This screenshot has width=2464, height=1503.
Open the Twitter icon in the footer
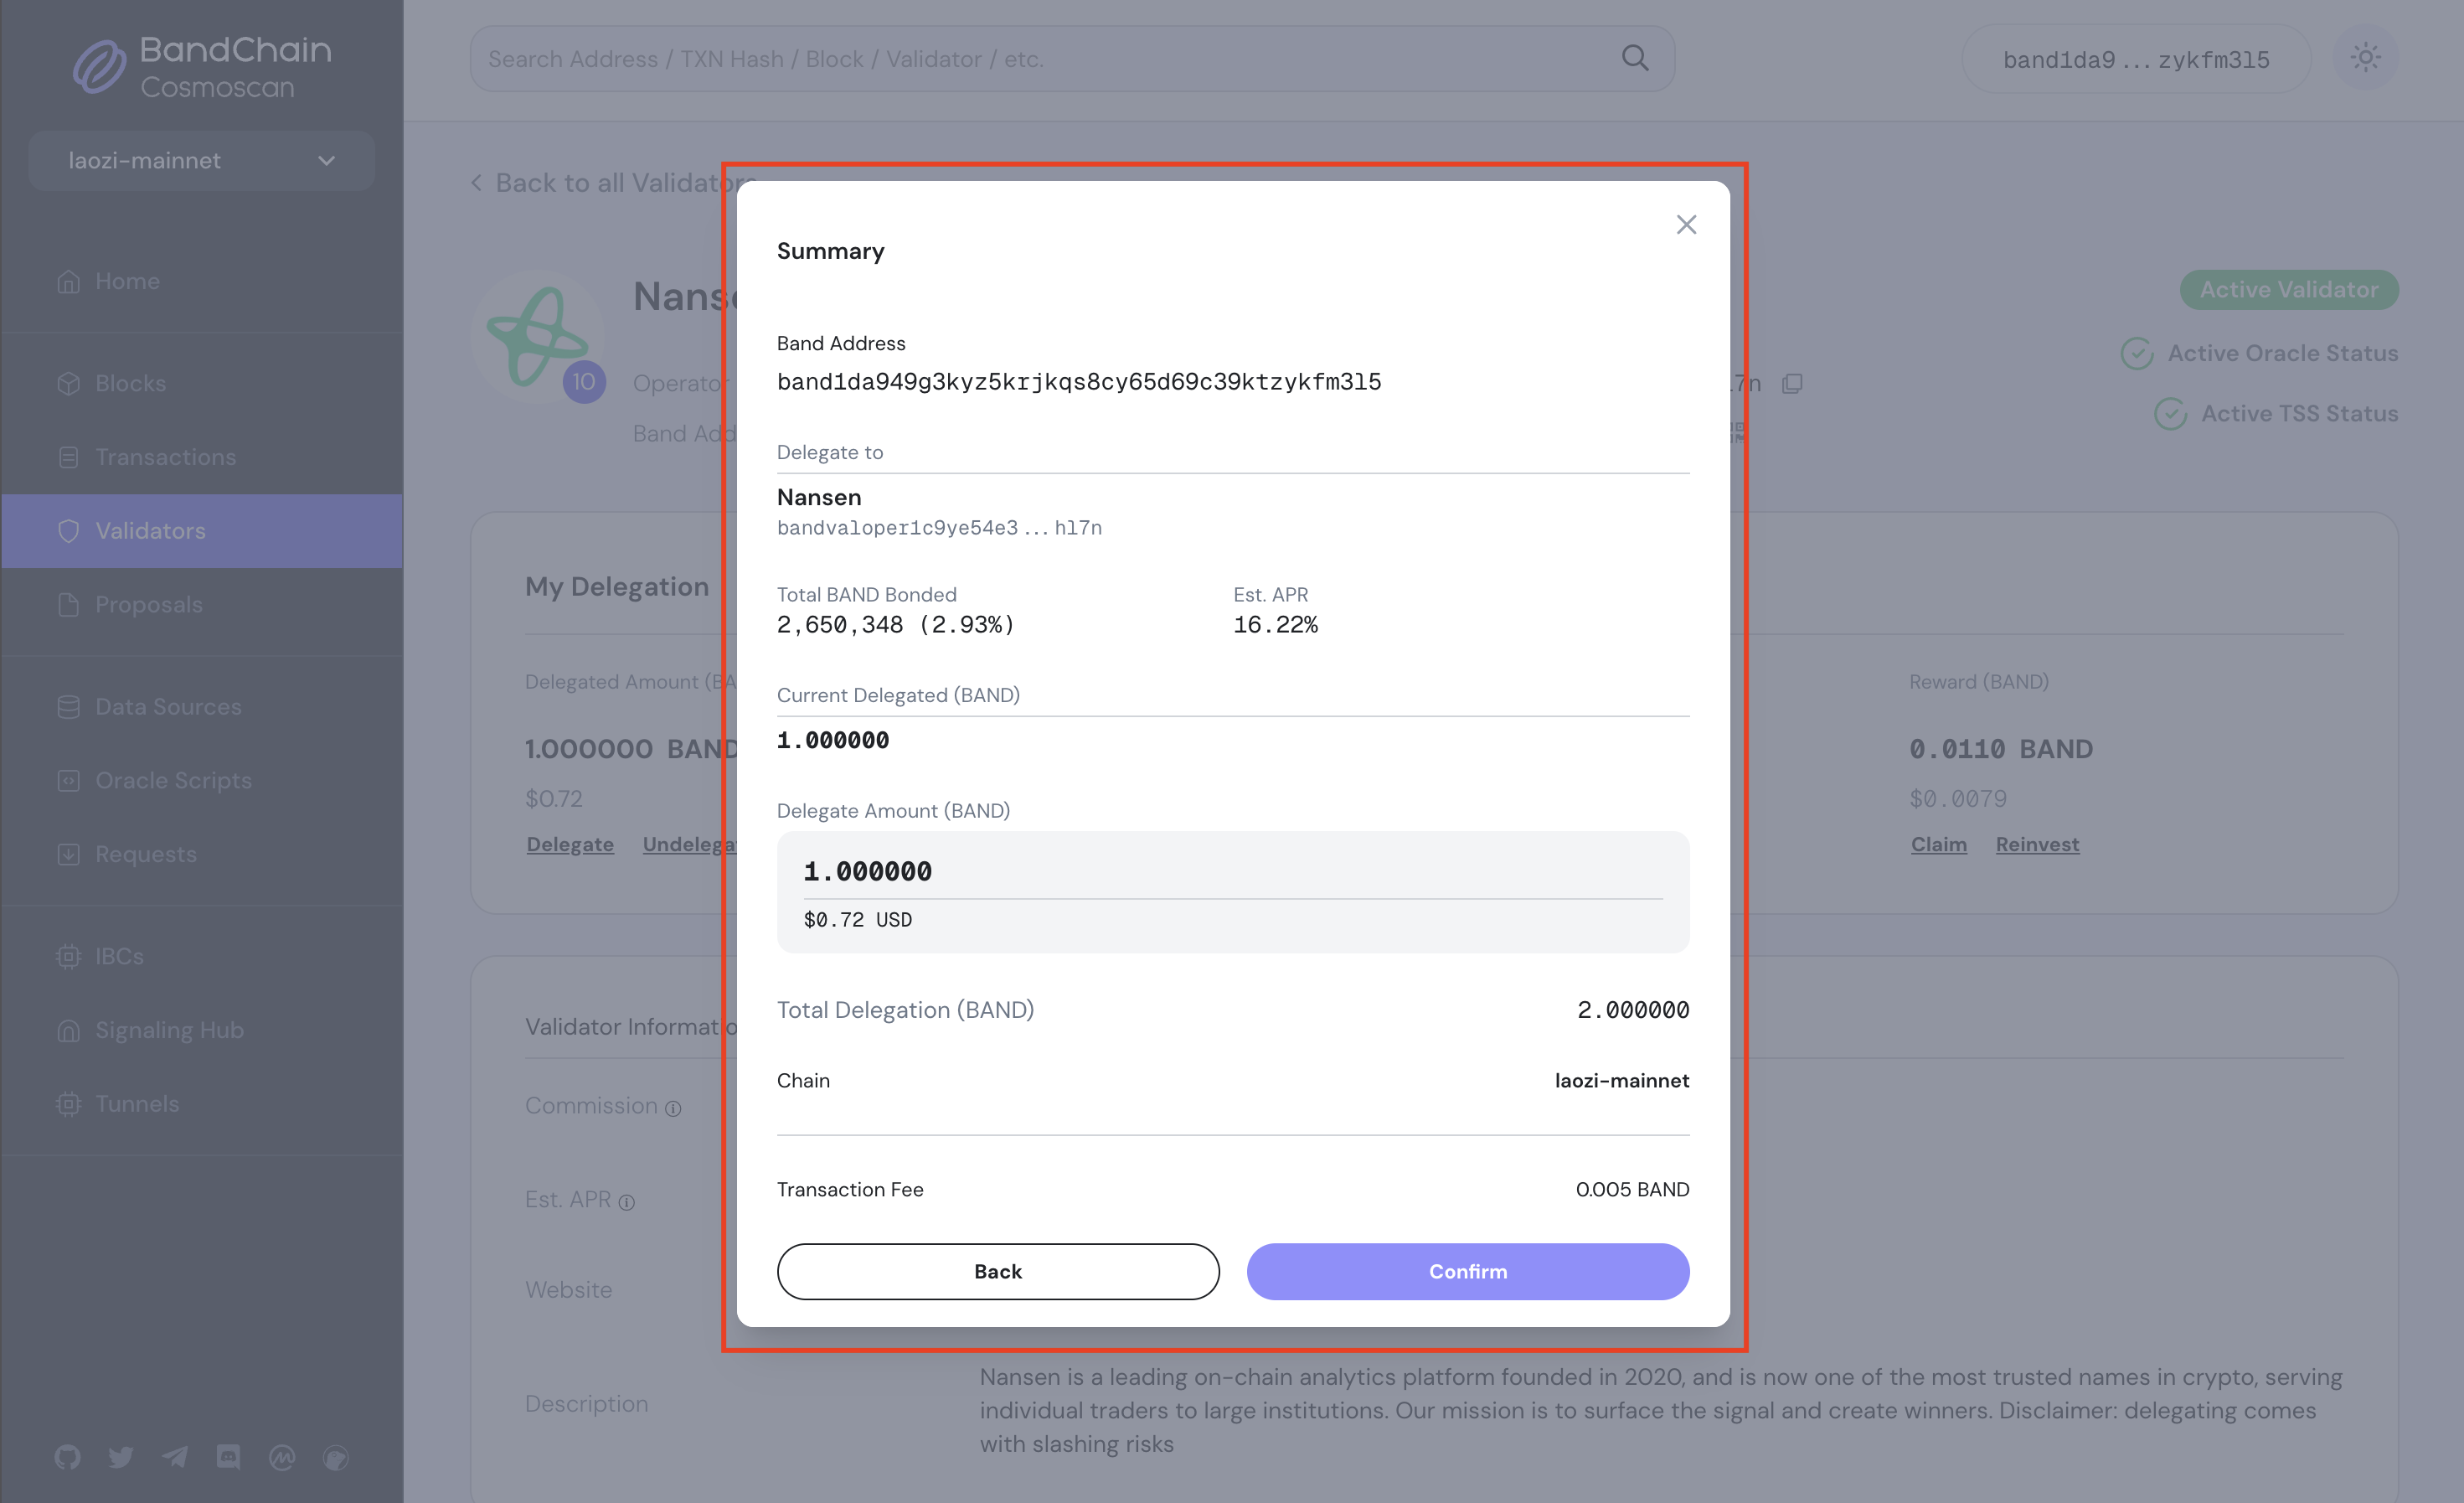click(121, 1457)
